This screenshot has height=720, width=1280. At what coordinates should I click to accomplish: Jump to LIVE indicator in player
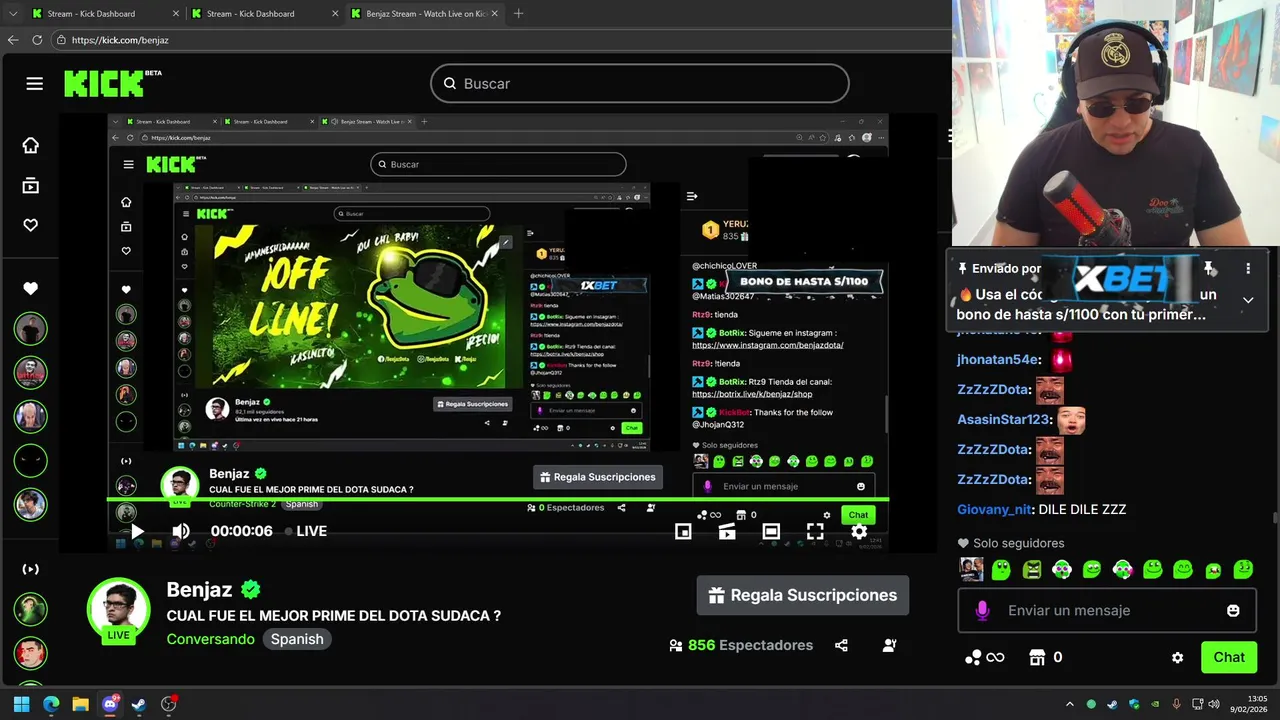coord(306,531)
